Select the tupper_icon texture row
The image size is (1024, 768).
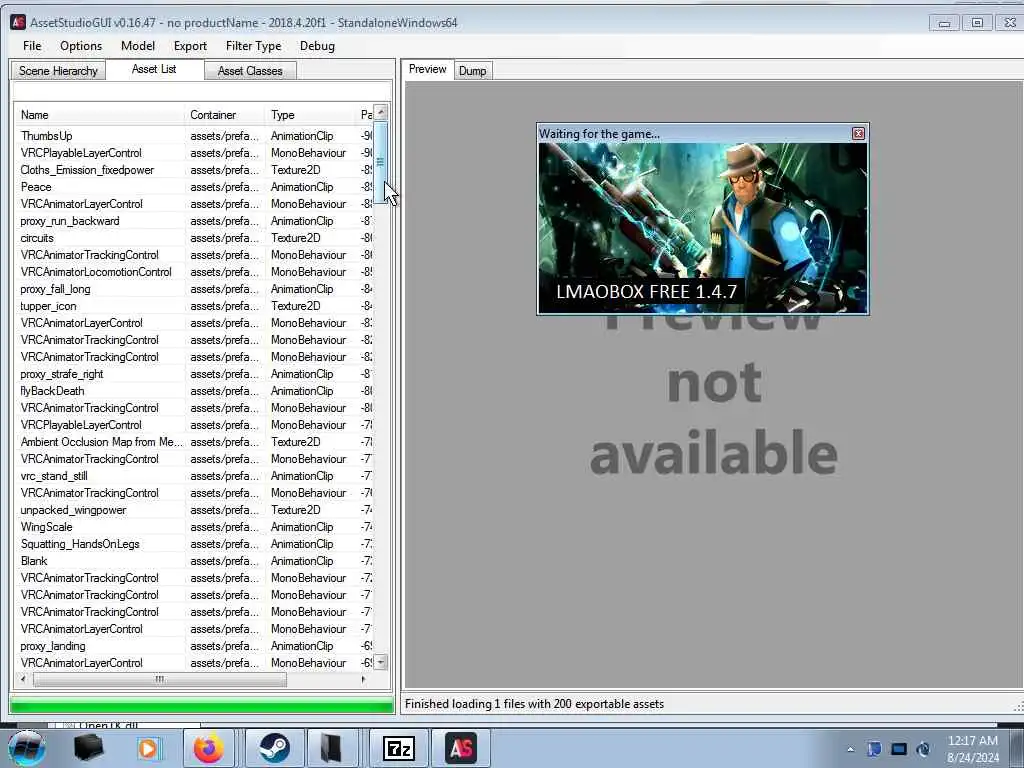(194, 306)
